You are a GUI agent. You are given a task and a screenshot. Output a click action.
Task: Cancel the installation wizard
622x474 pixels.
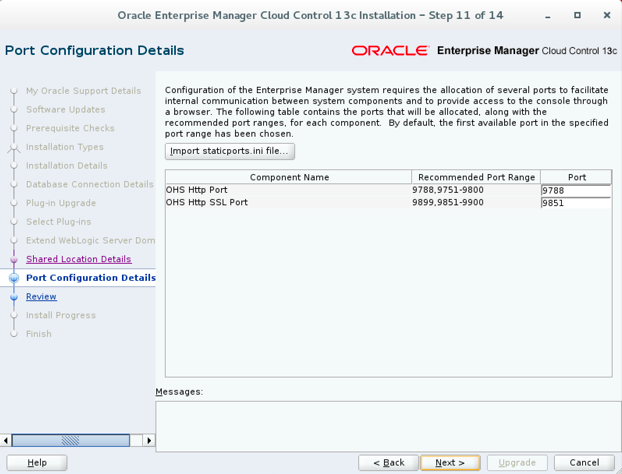point(584,462)
